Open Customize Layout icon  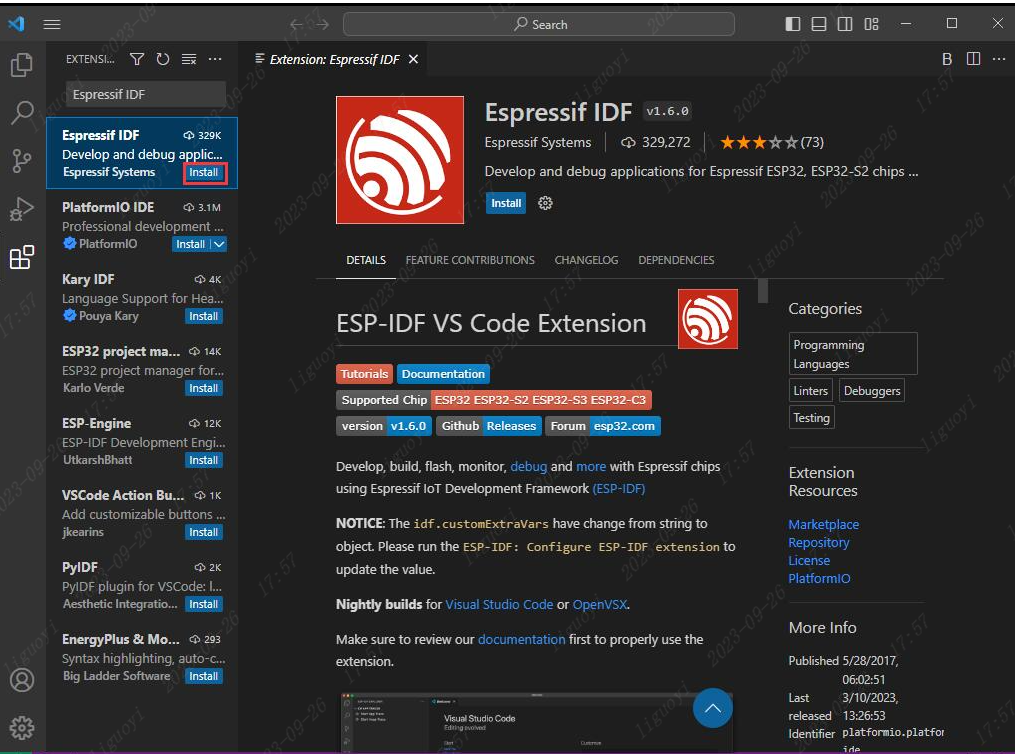point(871,24)
